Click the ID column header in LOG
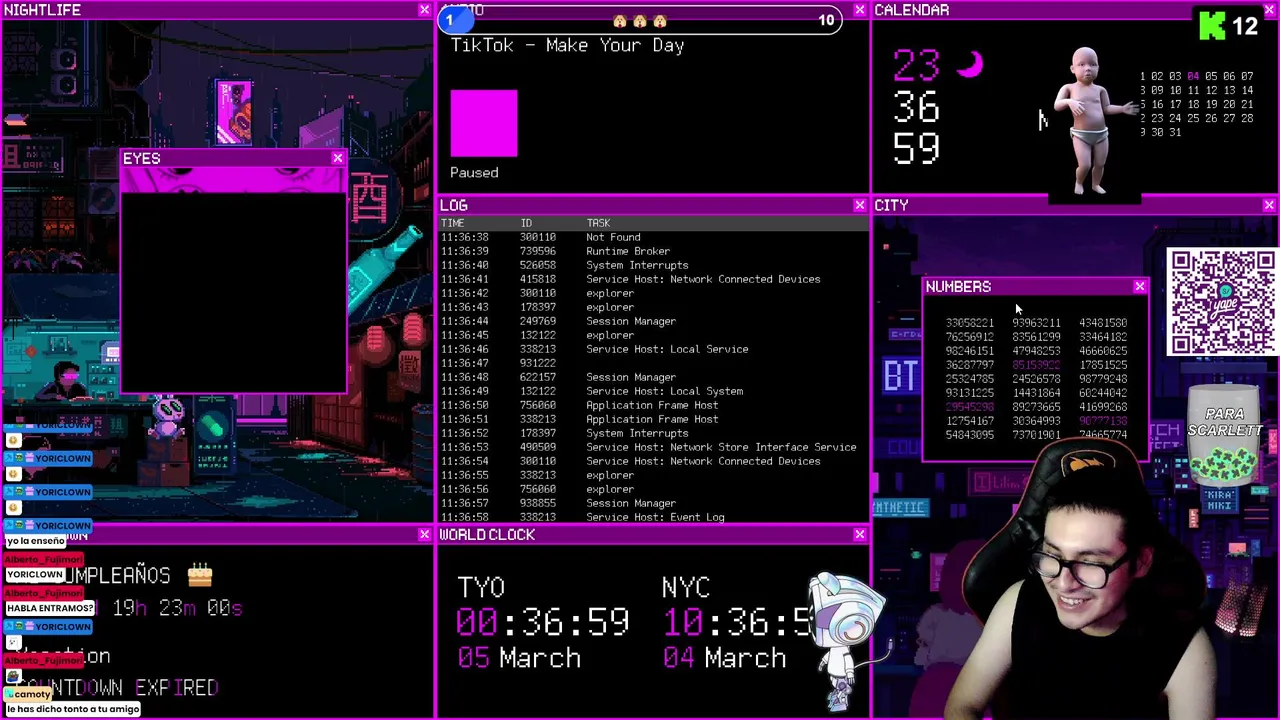 click(x=526, y=223)
